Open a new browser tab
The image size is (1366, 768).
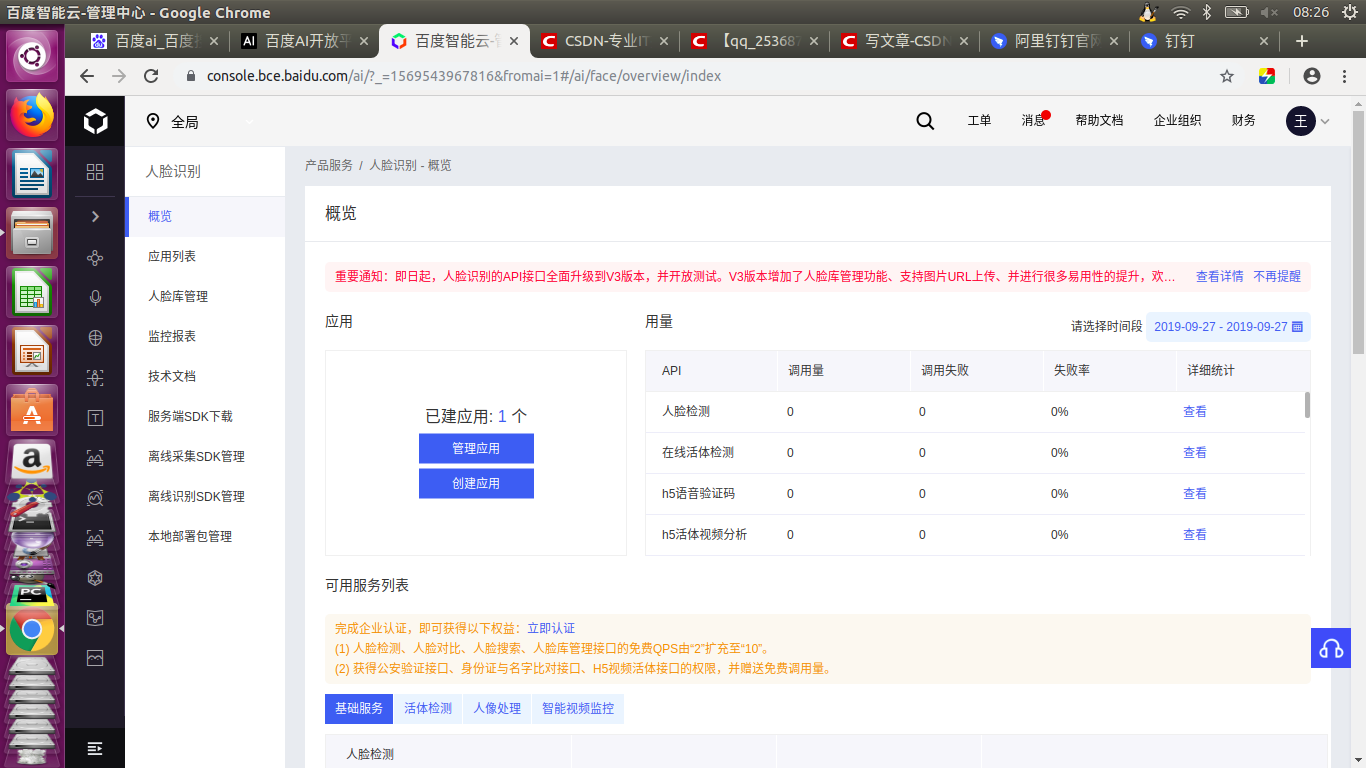click(x=1301, y=41)
